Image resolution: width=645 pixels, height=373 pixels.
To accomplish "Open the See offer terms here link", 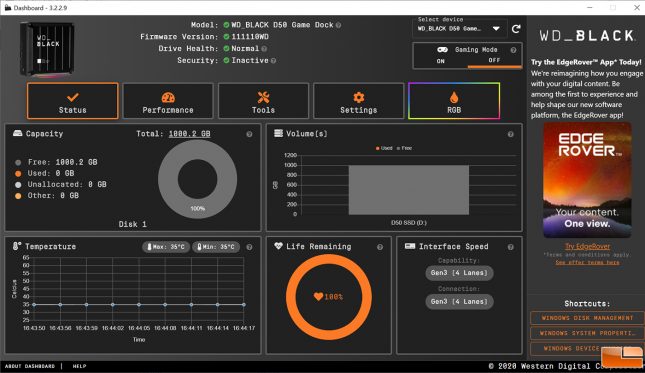I will [587, 262].
